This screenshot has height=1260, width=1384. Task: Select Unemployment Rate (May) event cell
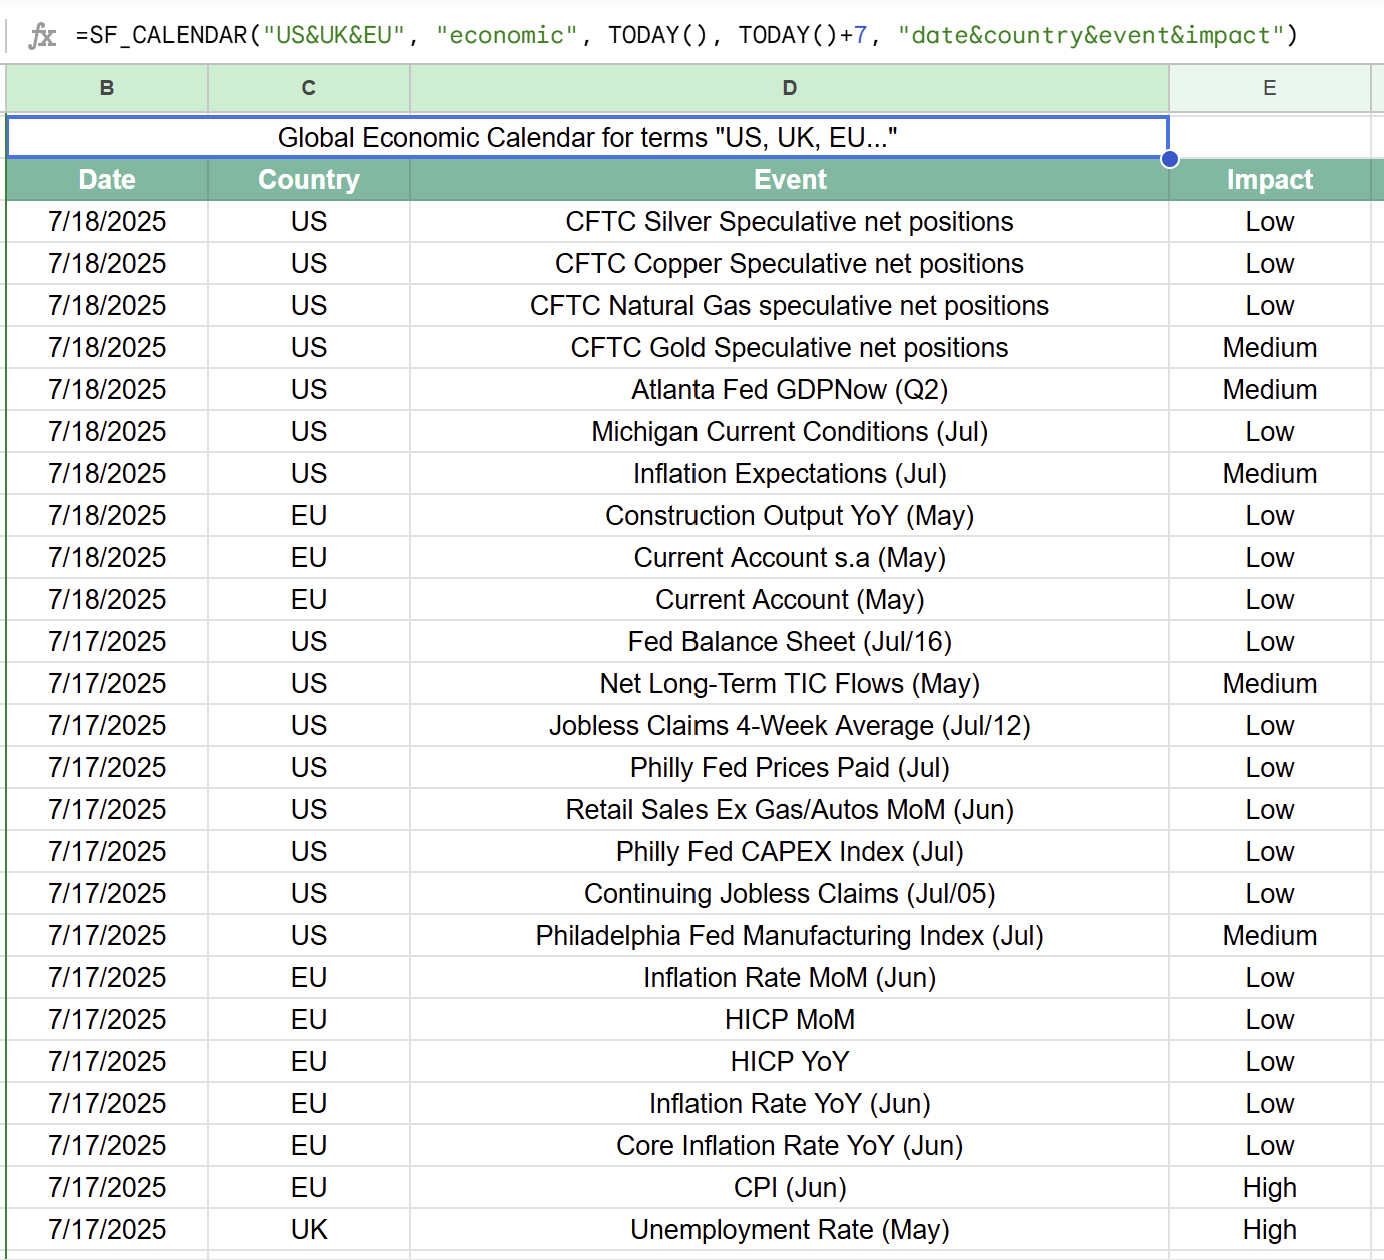click(x=789, y=1230)
